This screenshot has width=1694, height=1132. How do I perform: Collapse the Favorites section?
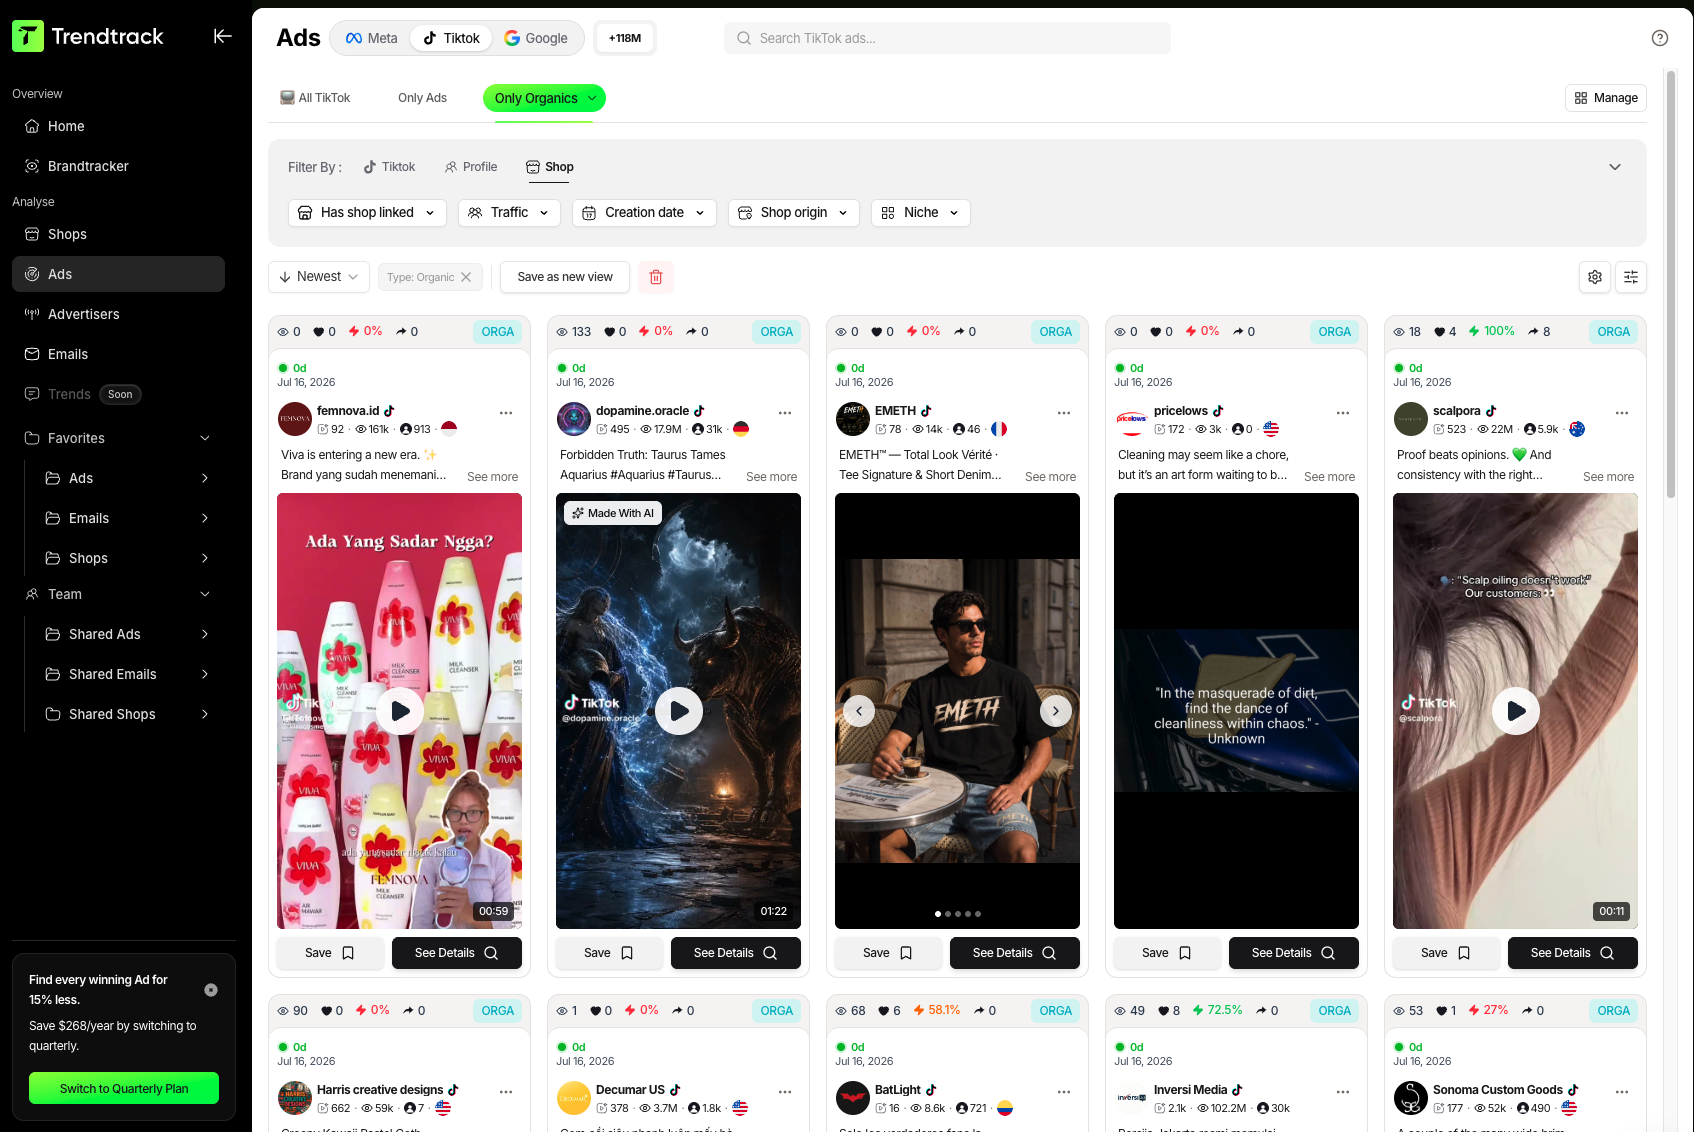coord(205,438)
